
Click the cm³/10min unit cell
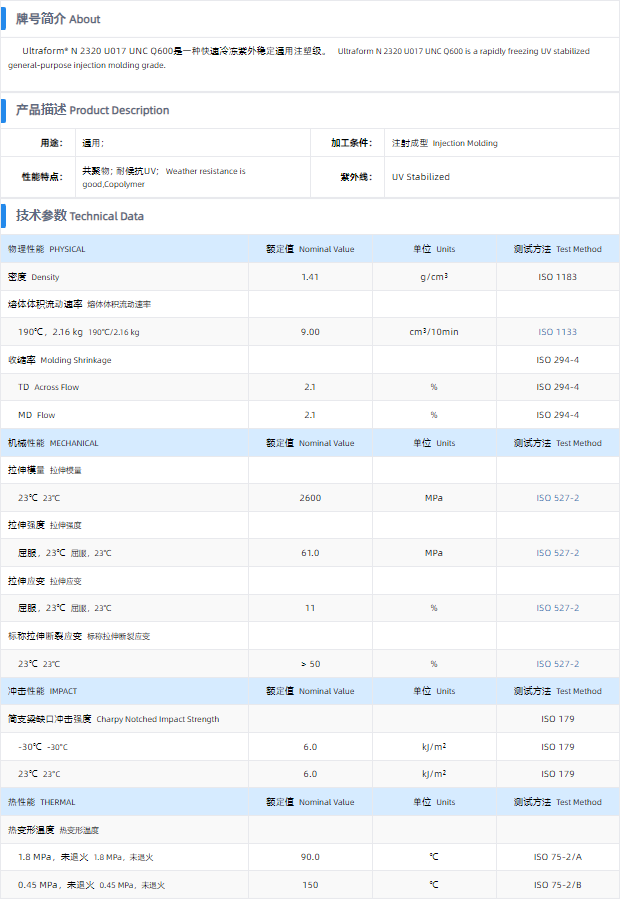tap(434, 332)
